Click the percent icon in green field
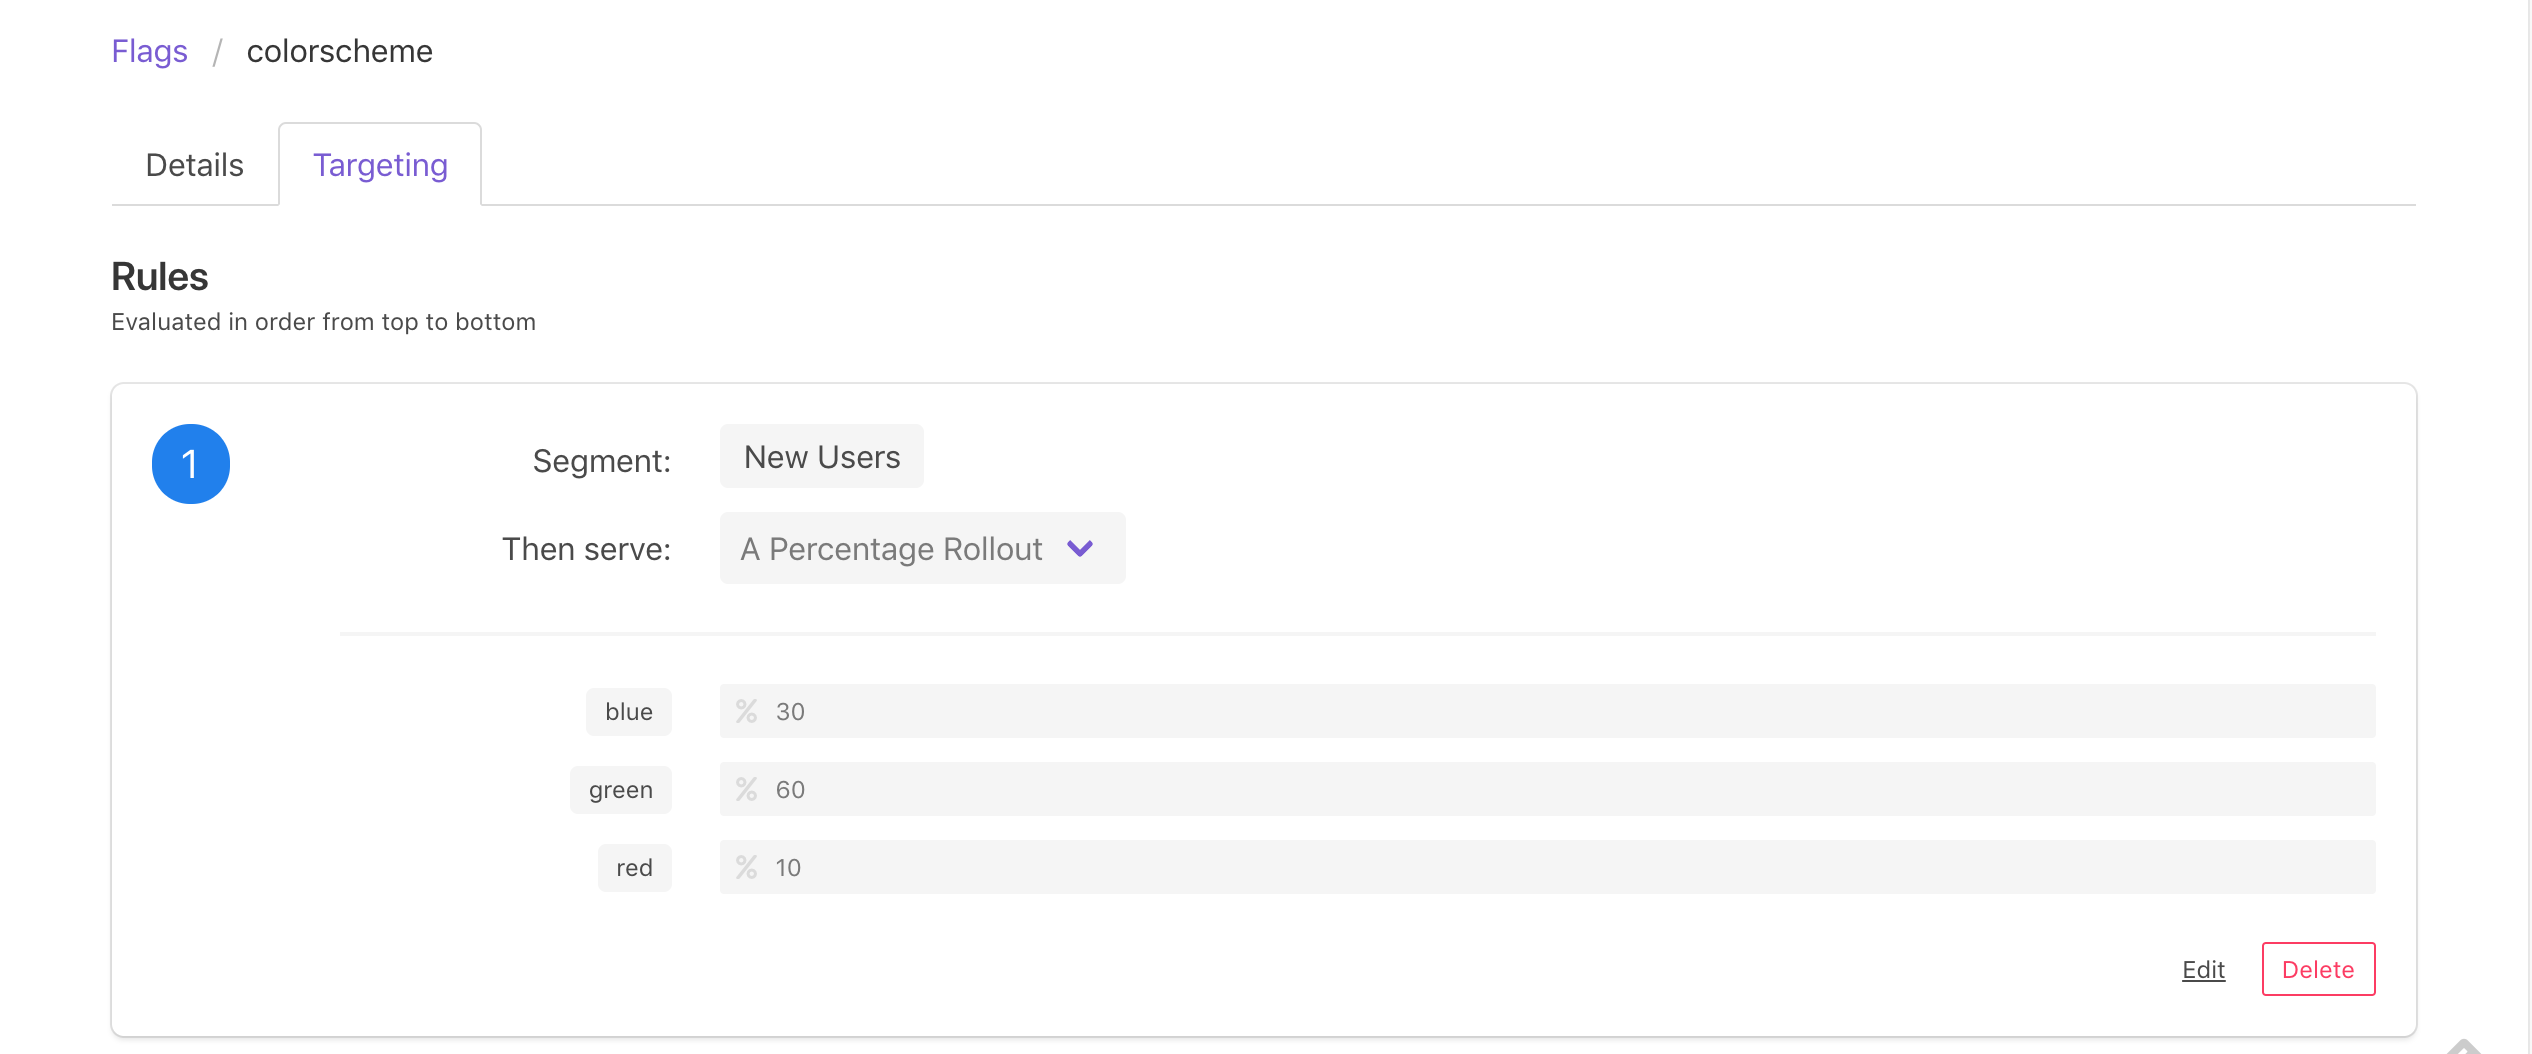2532x1054 pixels. [746, 789]
